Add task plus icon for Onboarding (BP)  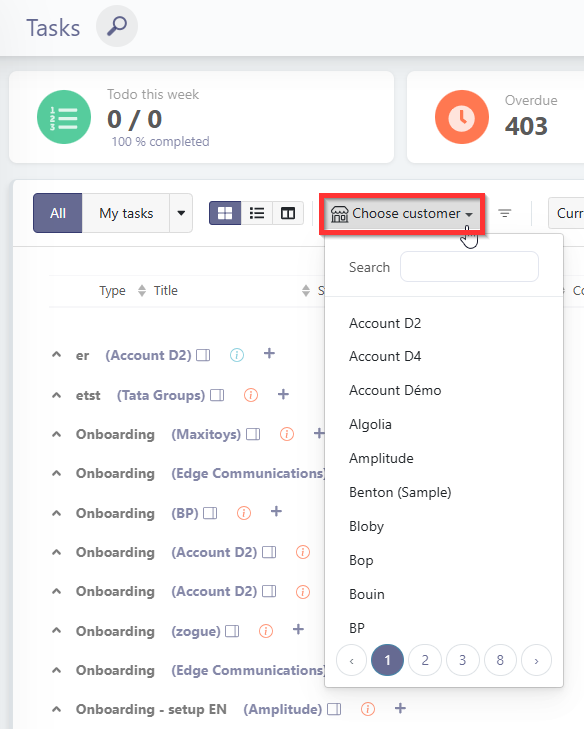pyautogui.click(x=276, y=511)
